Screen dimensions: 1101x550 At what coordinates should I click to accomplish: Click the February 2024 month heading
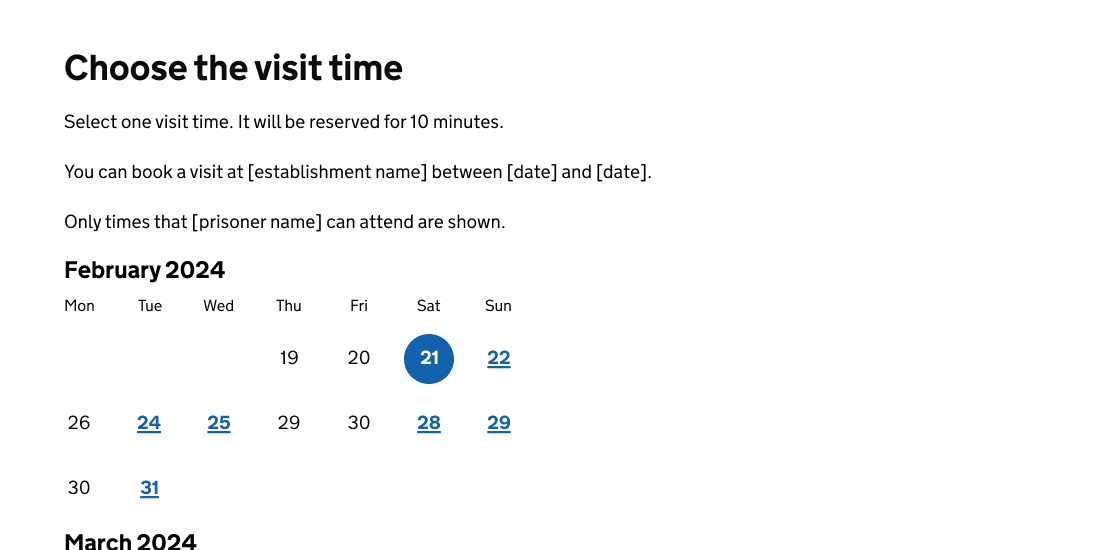tap(145, 270)
